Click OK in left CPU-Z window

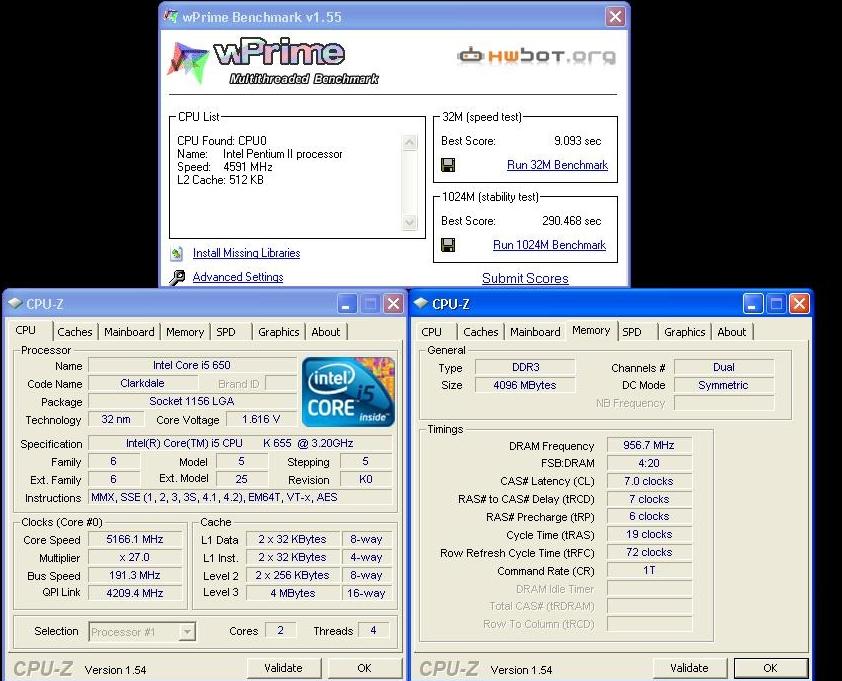pos(365,668)
